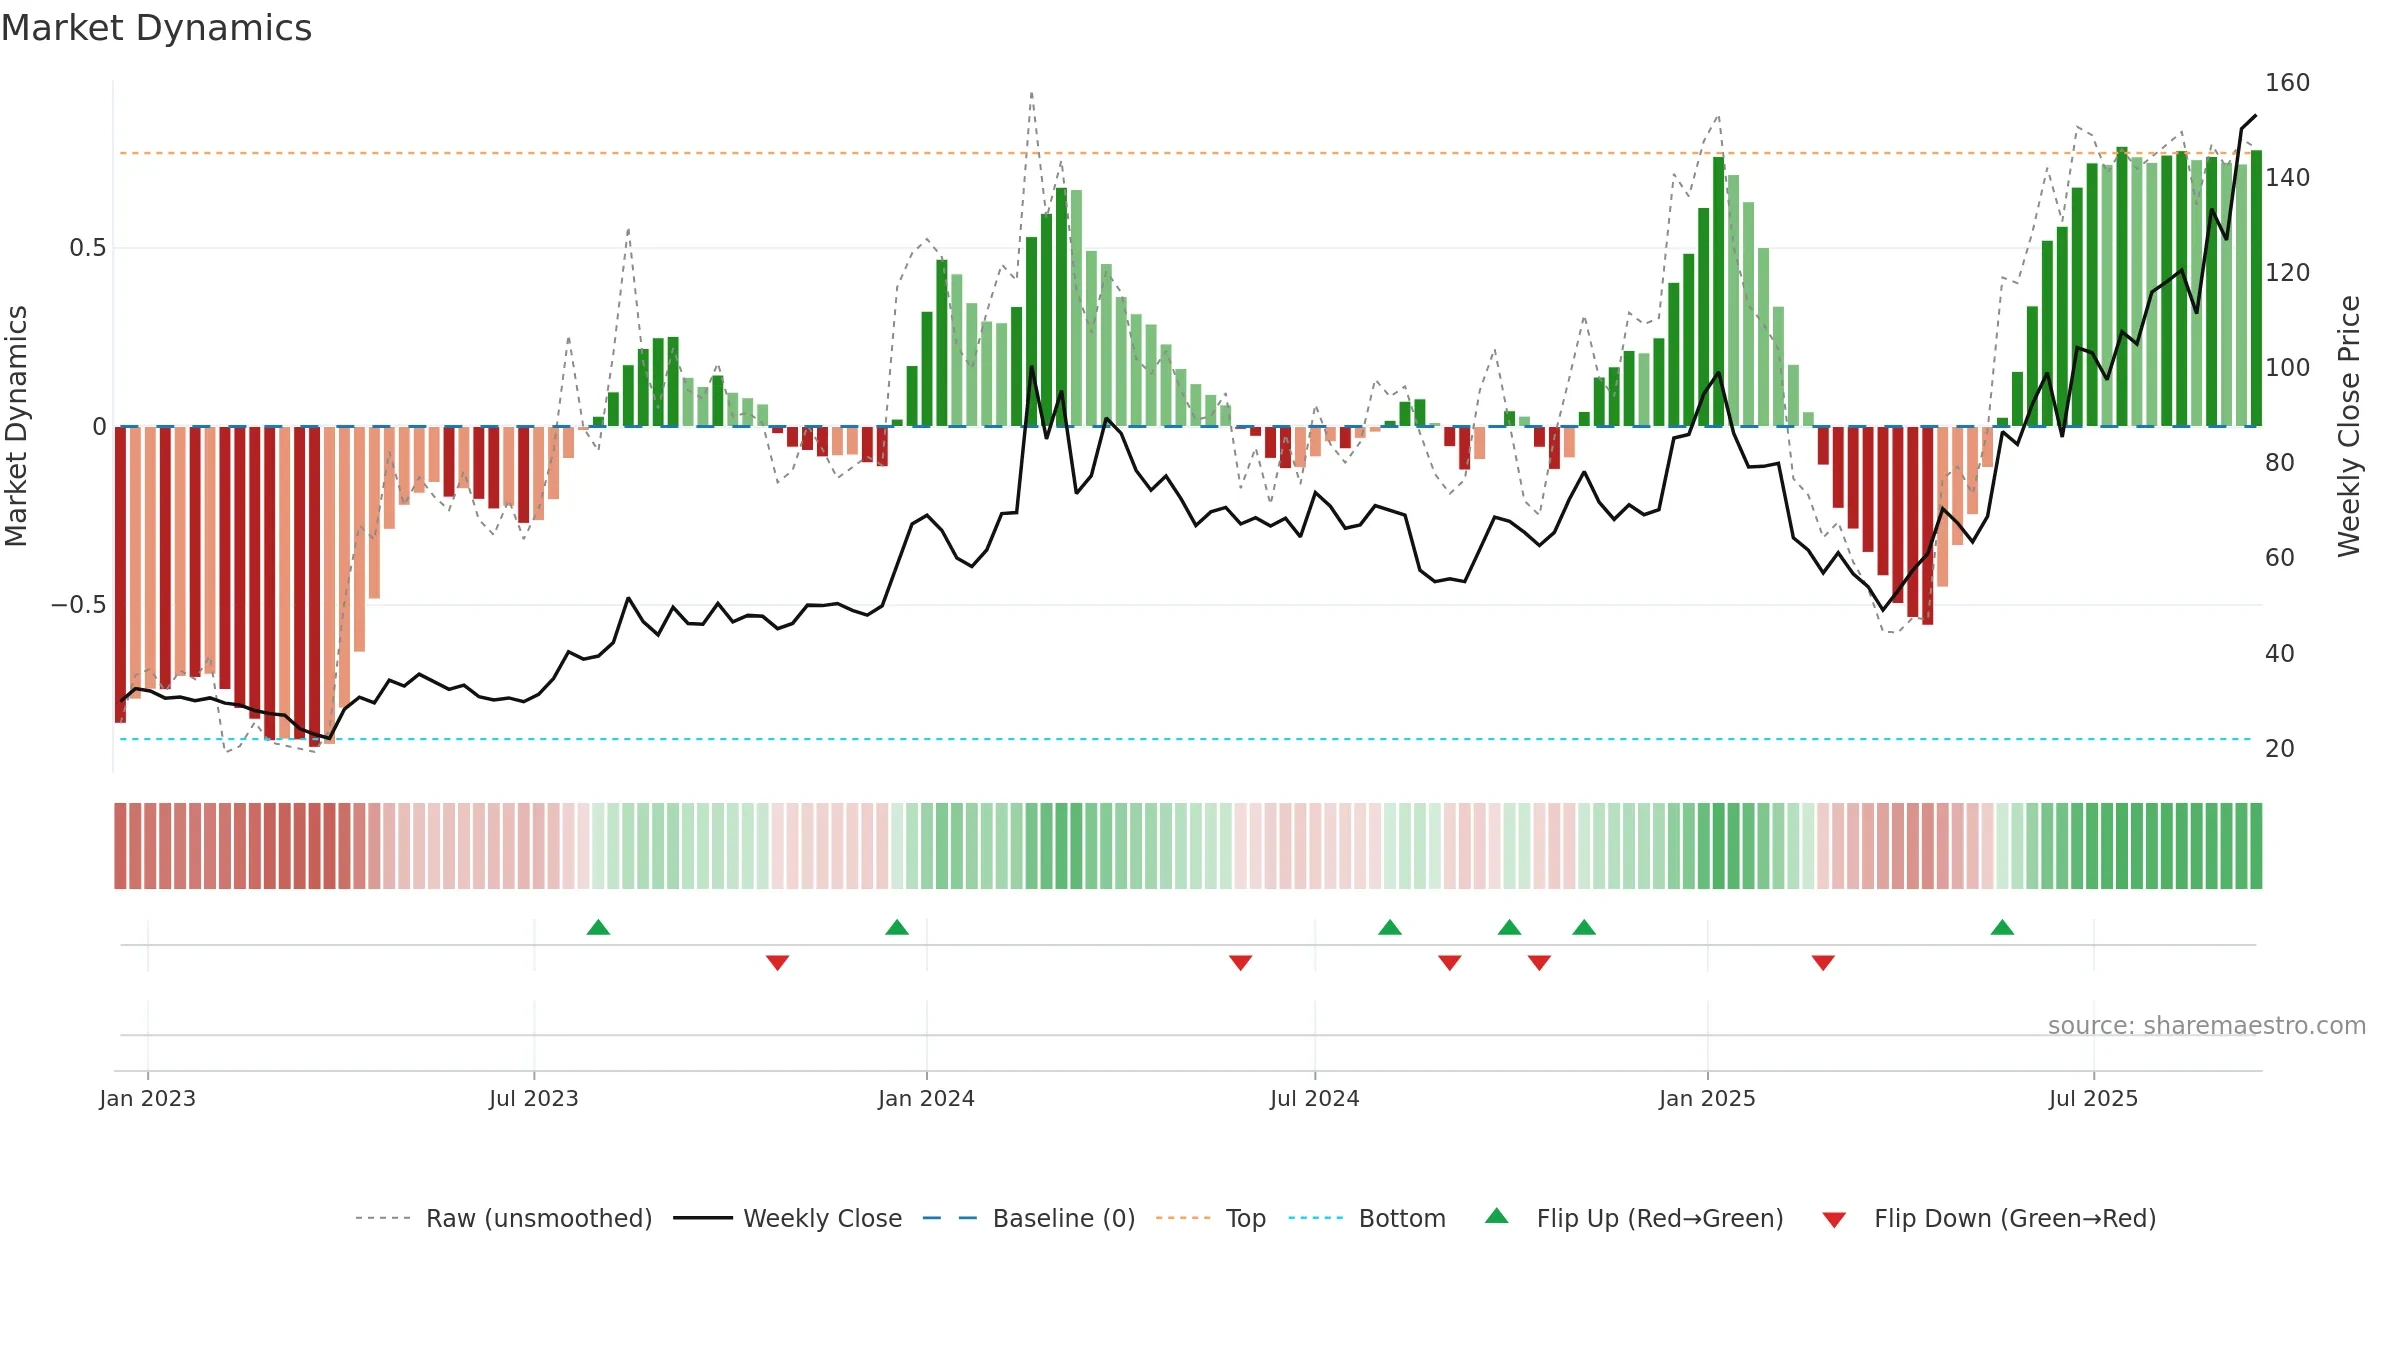Click the red flip-down marker just before Jul 2024
The height and width of the screenshot is (1350, 2400).
point(1241,962)
